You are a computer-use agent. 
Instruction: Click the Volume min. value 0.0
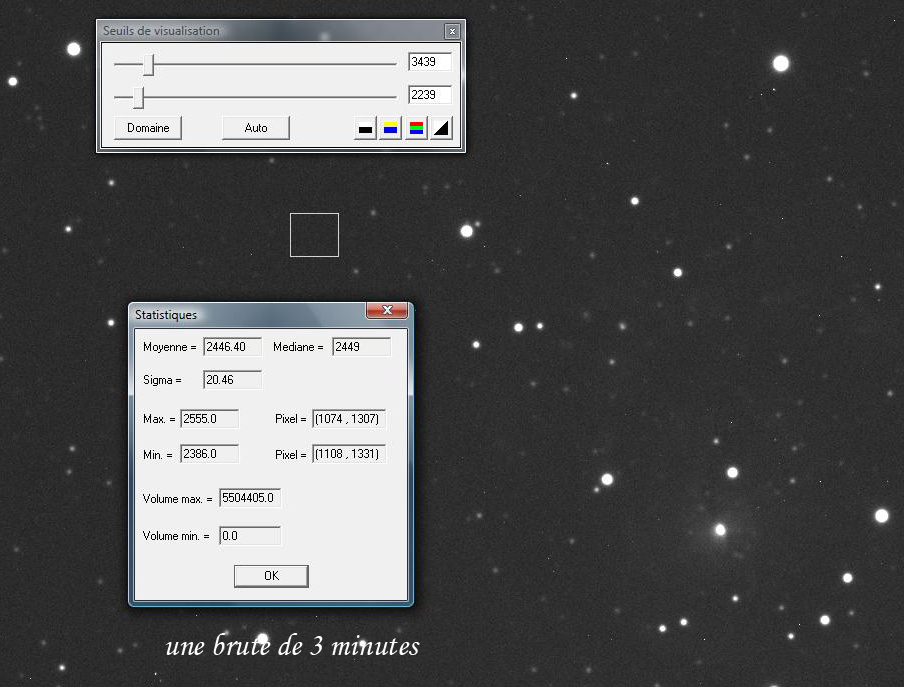250,536
